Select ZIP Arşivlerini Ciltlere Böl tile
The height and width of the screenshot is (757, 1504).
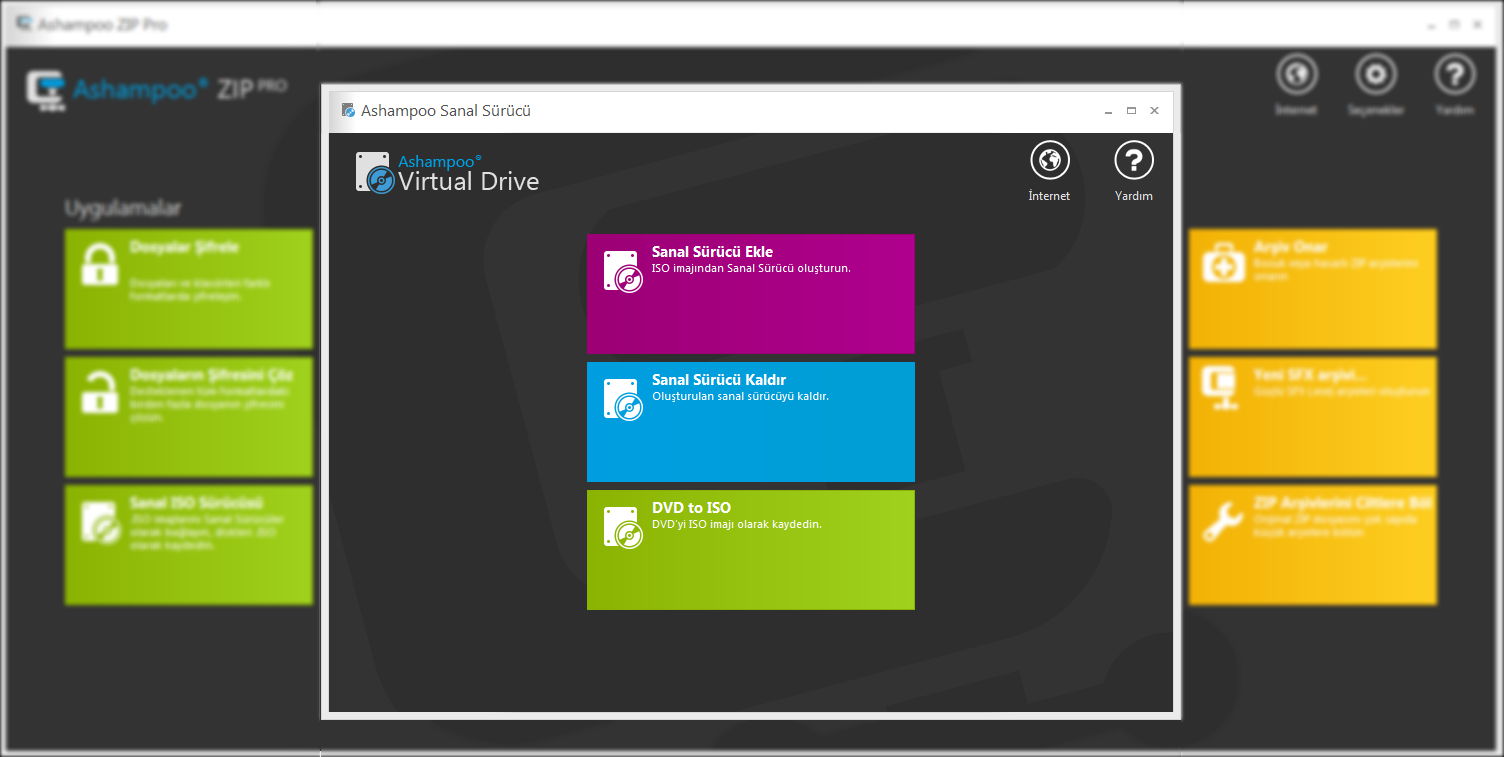[x=1312, y=544]
